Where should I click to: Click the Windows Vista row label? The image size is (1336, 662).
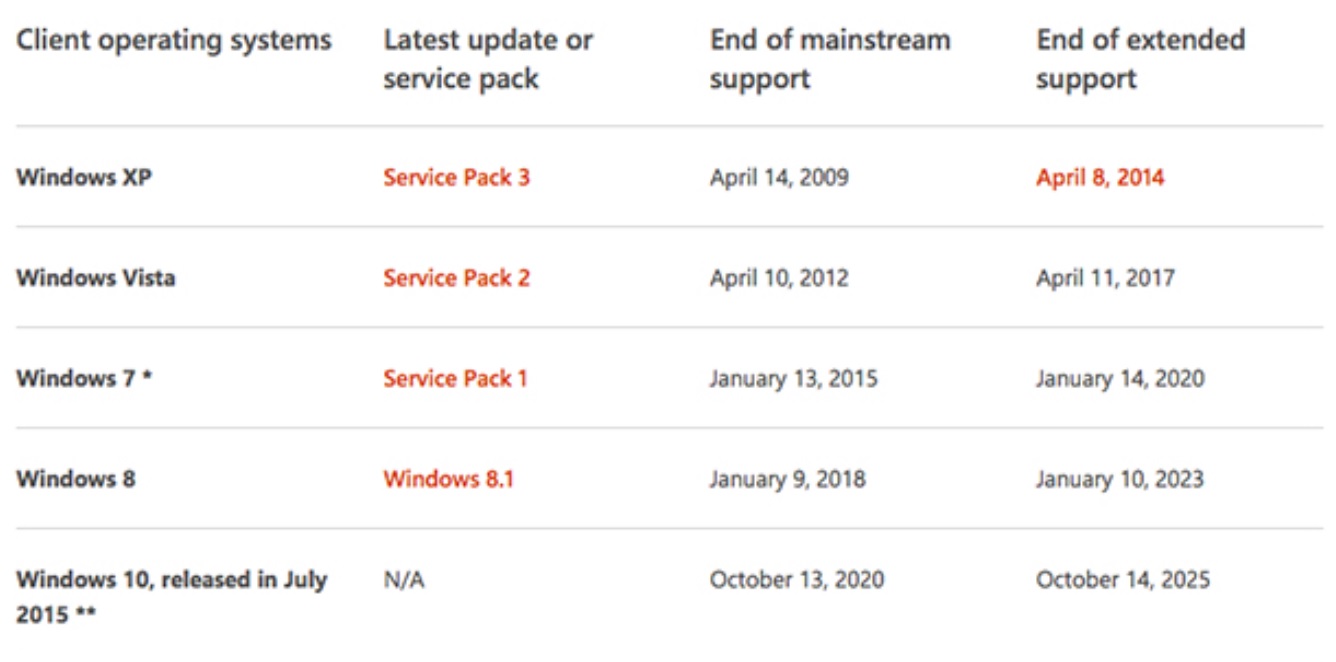click(95, 278)
